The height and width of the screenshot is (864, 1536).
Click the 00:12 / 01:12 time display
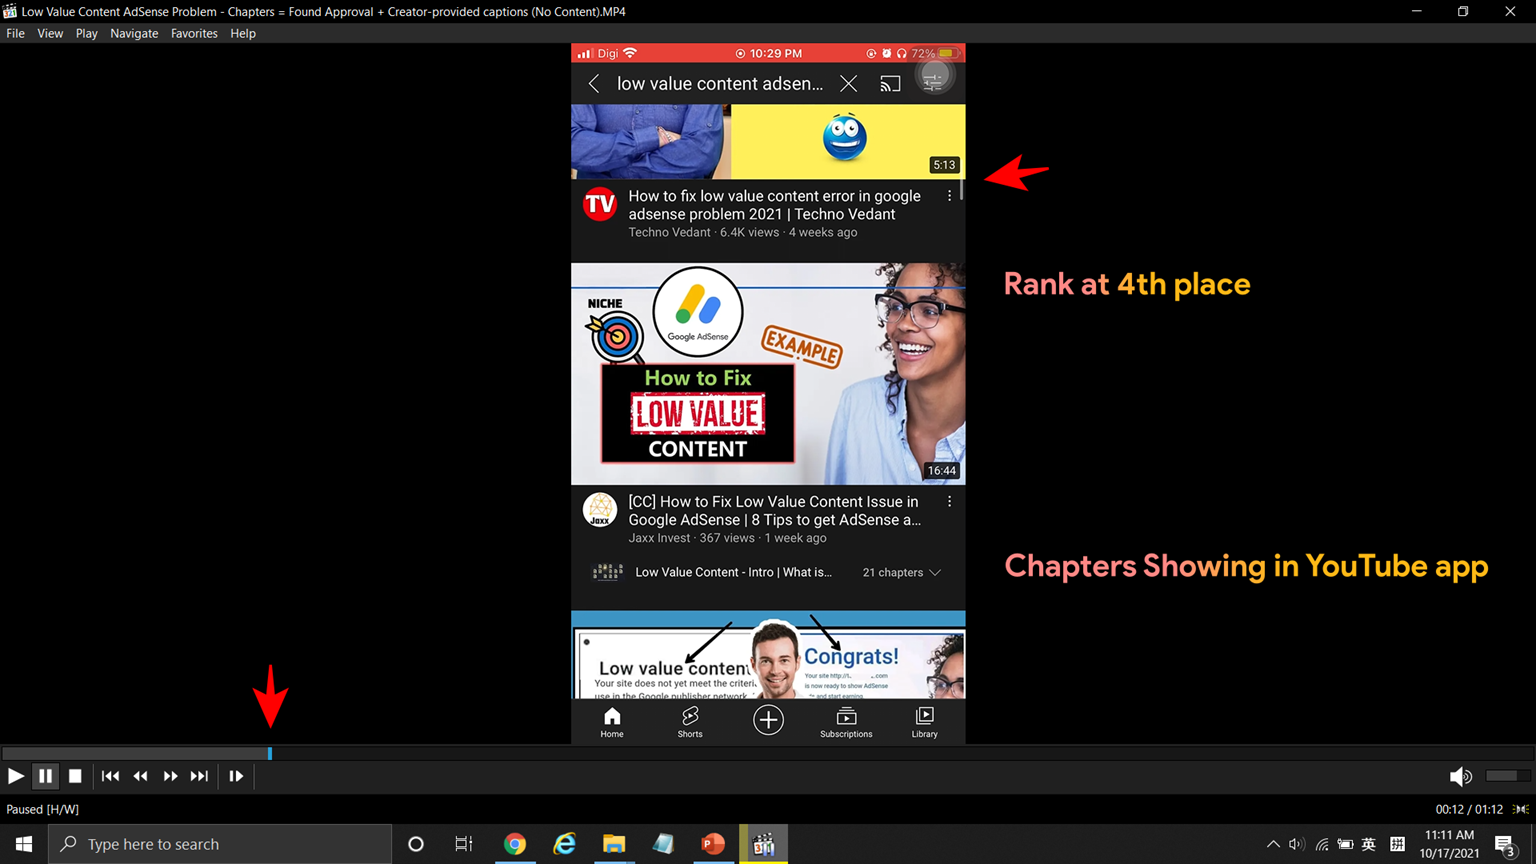click(x=1469, y=809)
